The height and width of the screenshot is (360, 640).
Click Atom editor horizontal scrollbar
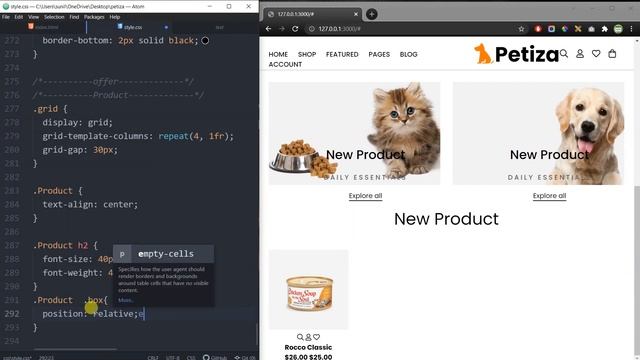click(x=76, y=349)
